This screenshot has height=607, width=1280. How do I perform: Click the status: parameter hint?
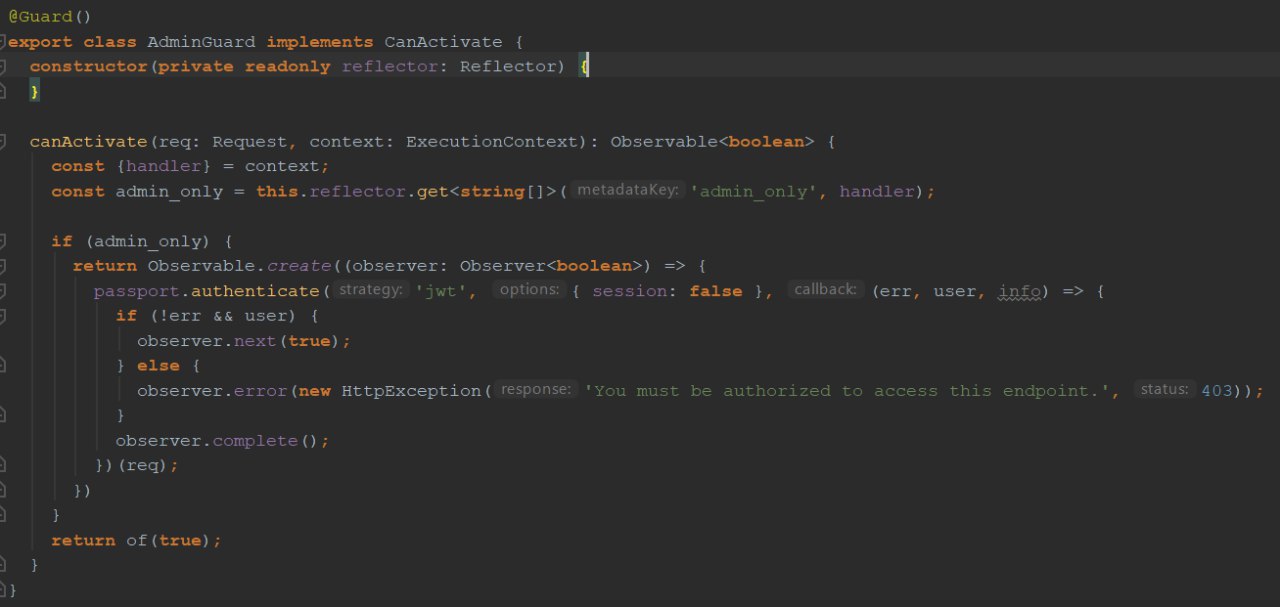click(x=1166, y=390)
